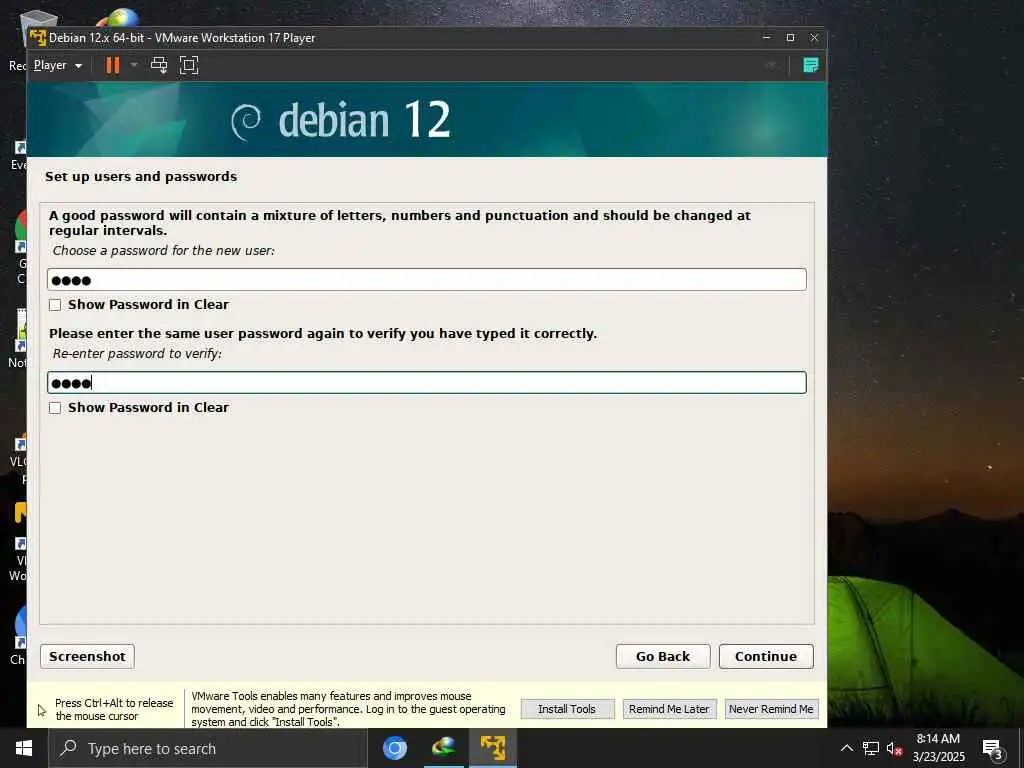Choose Remind Me Later for VMware Tools
Viewport: 1024px width, 768px height.
[669, 709]
